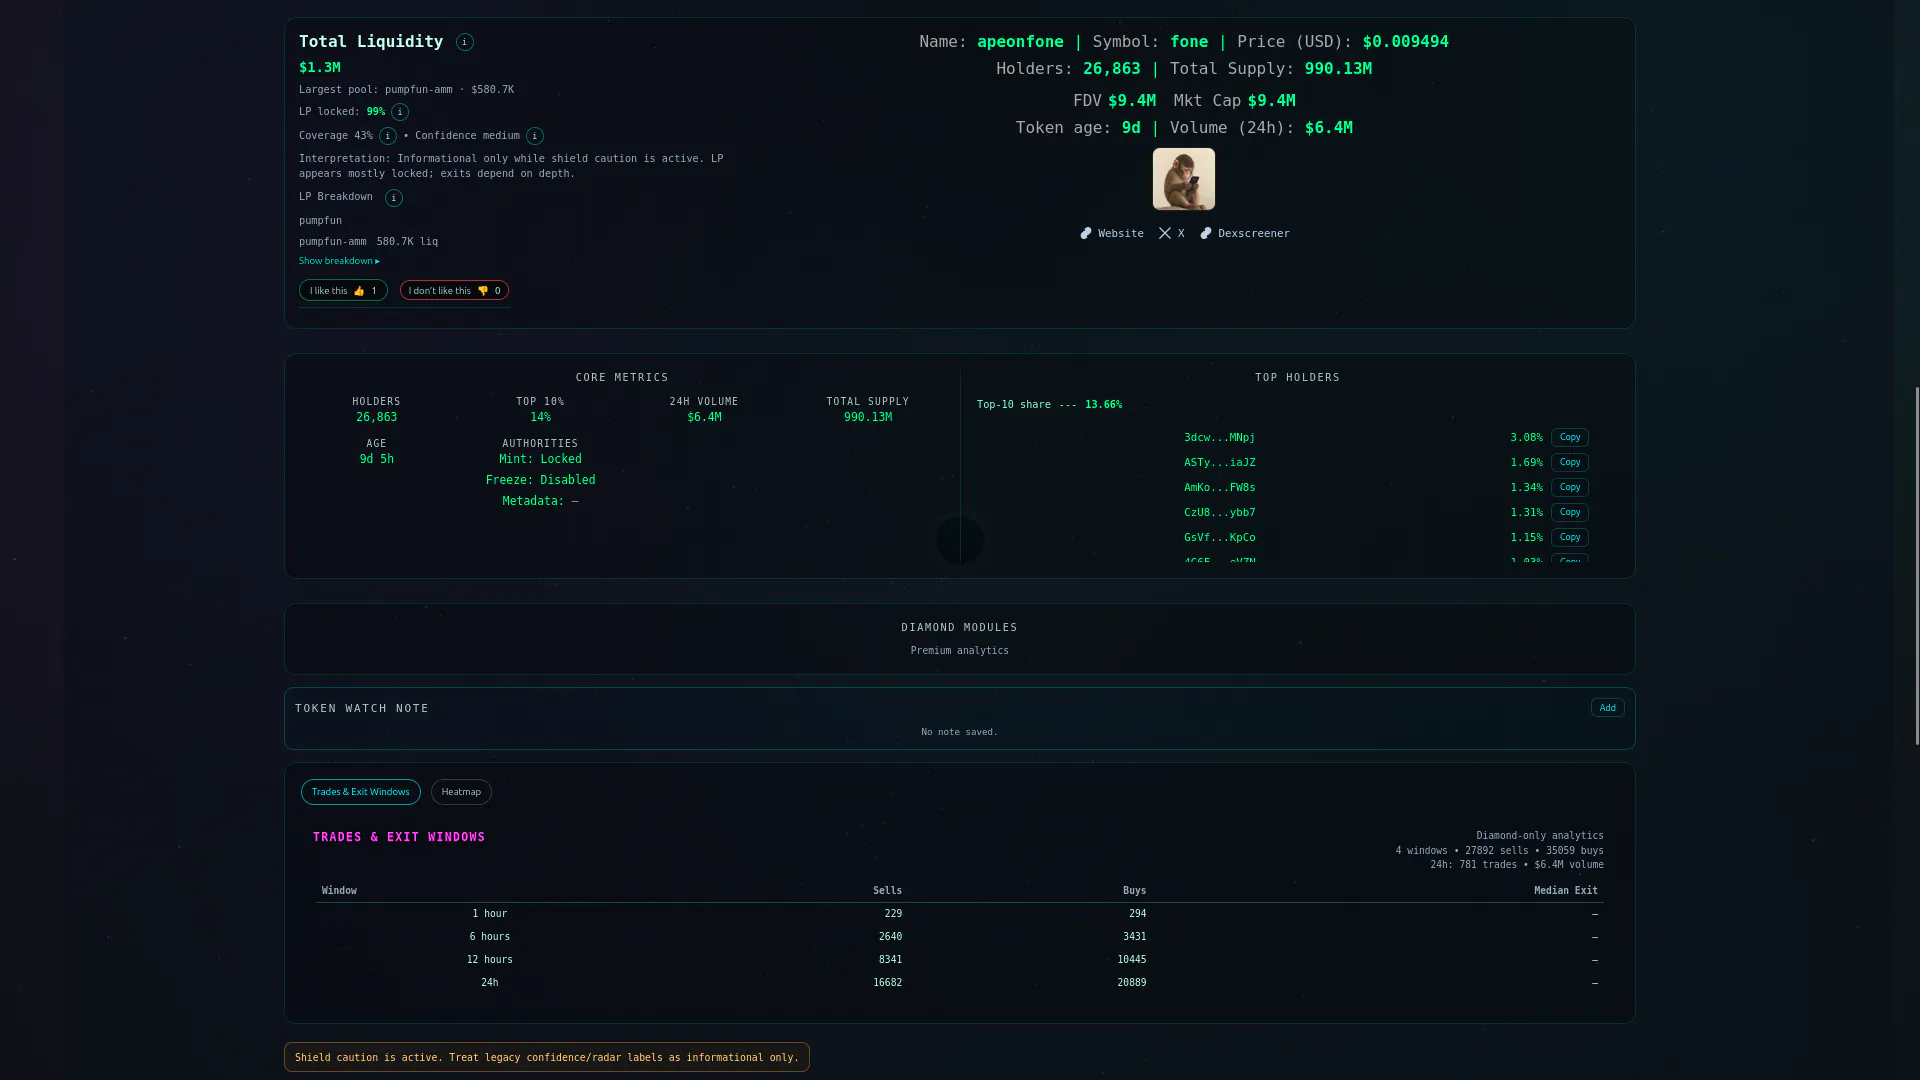The image size is (1920, 1080).
Task: Click the page vertical scrollbar
Action: [1917, 565]
